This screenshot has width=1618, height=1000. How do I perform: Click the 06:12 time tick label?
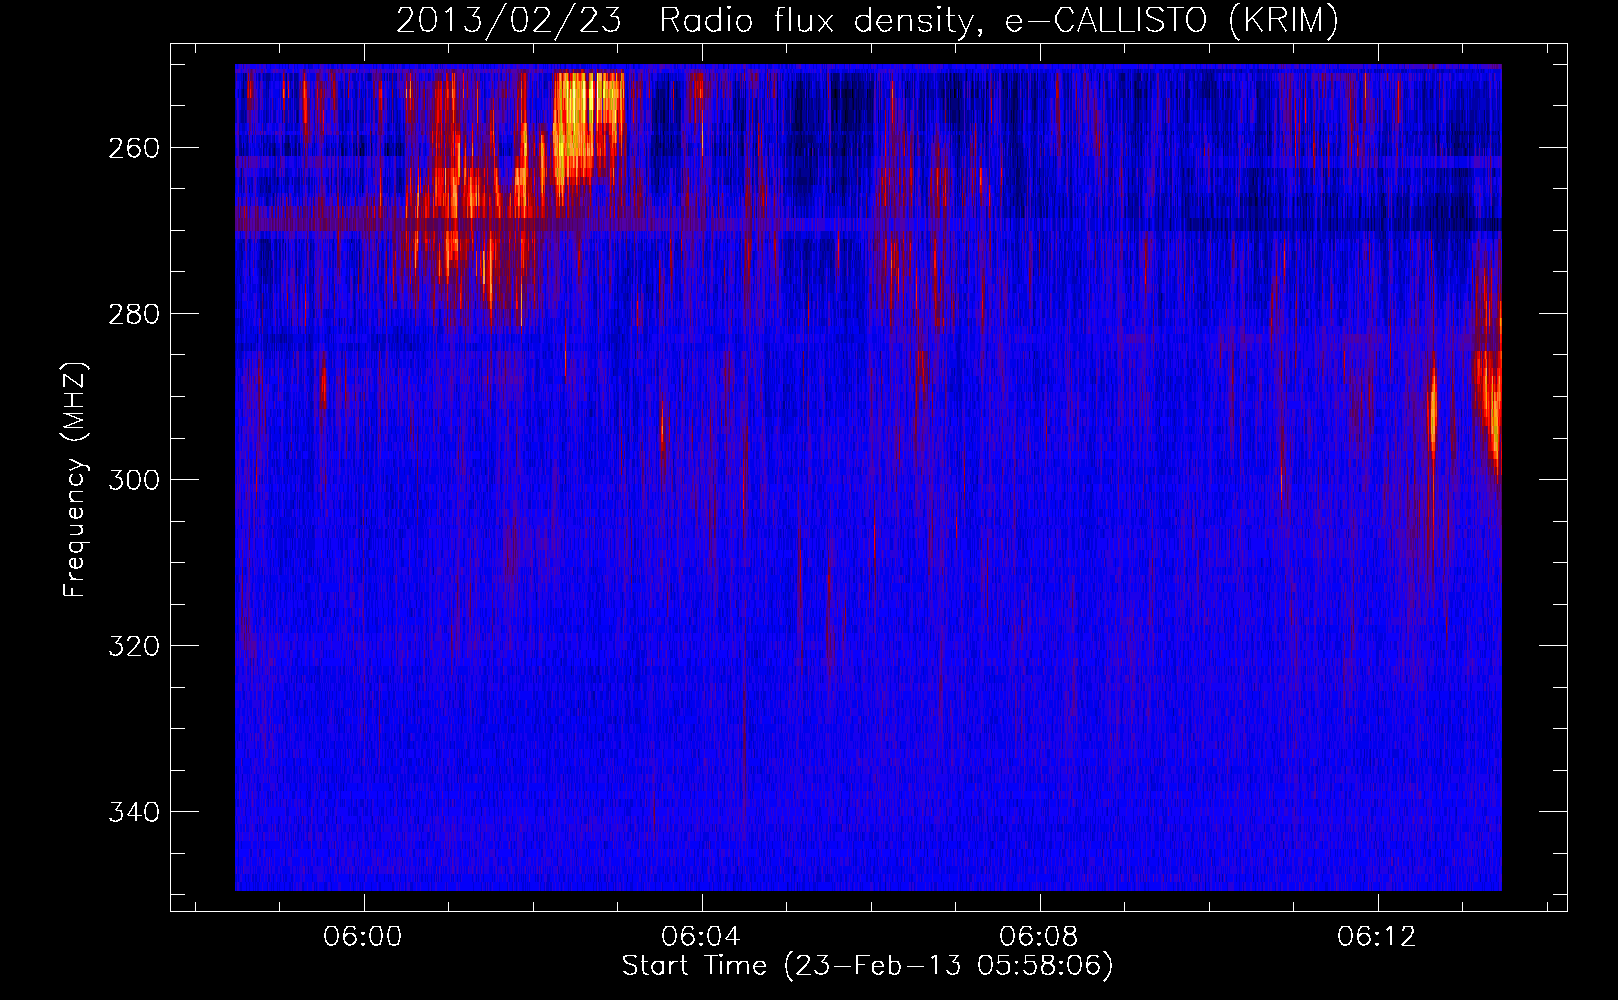(x=1377, y=937)
